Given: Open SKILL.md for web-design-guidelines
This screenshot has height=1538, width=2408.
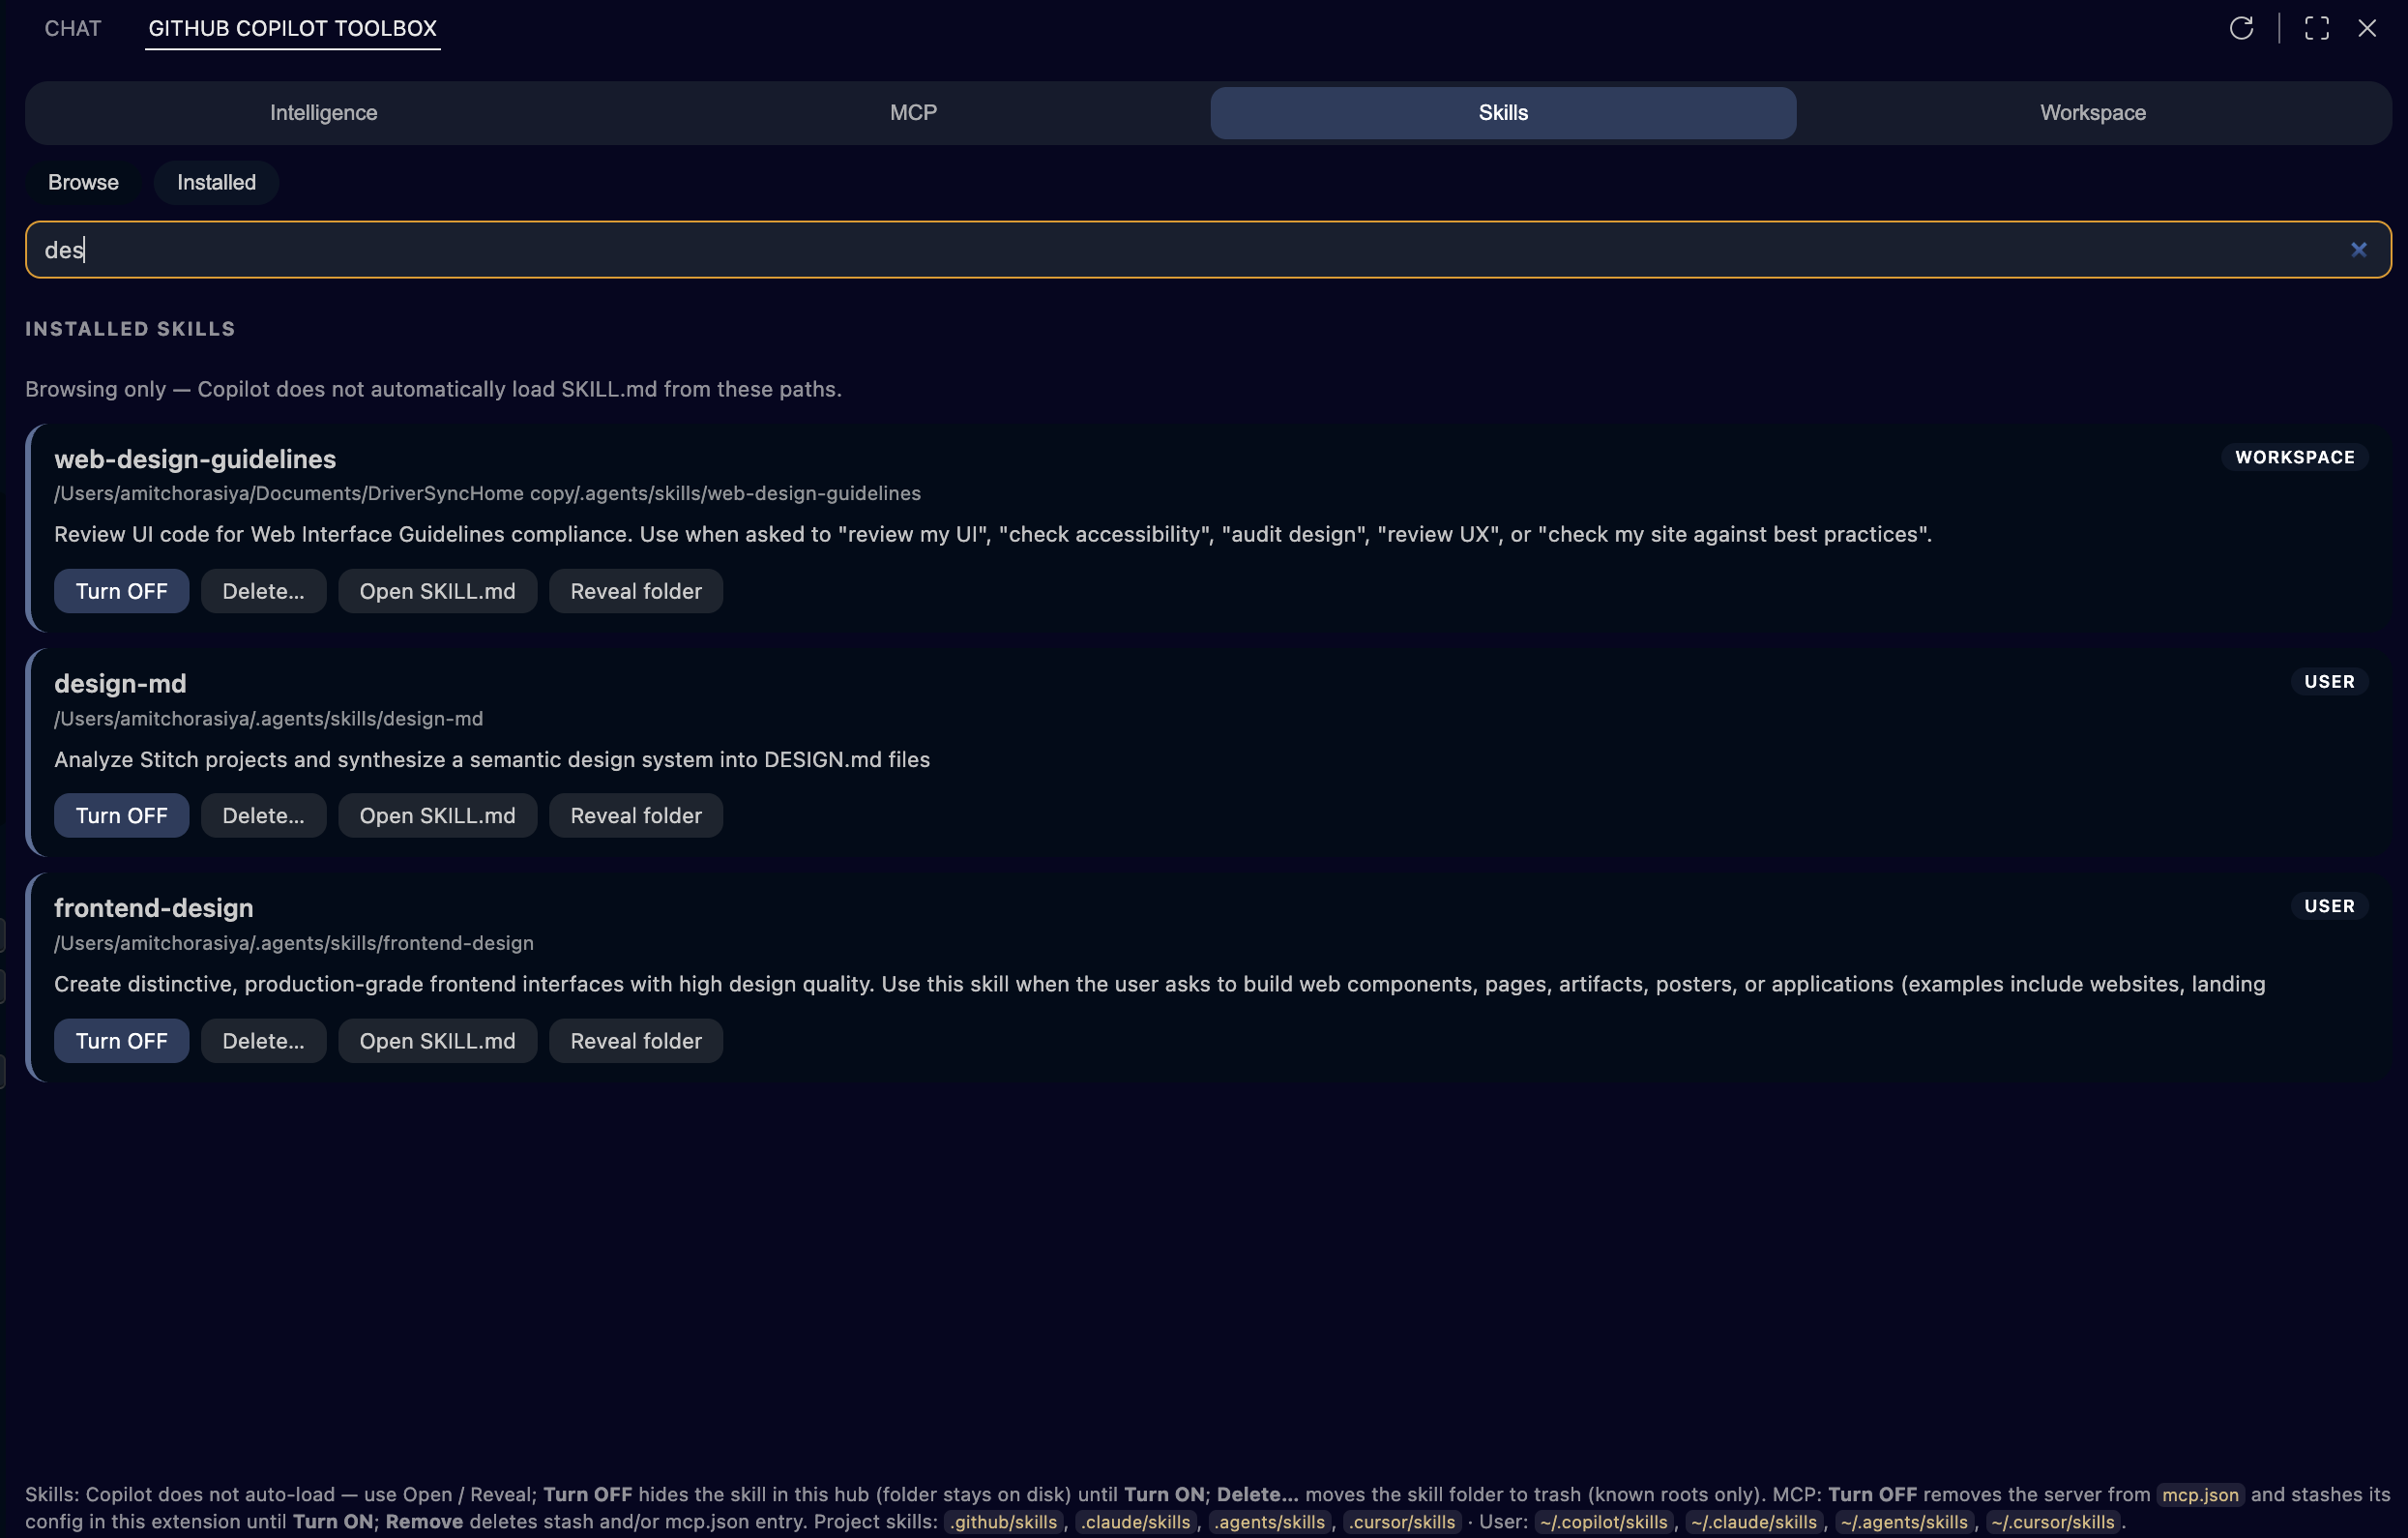Looking at the screenshot, I should coord(437,590).
